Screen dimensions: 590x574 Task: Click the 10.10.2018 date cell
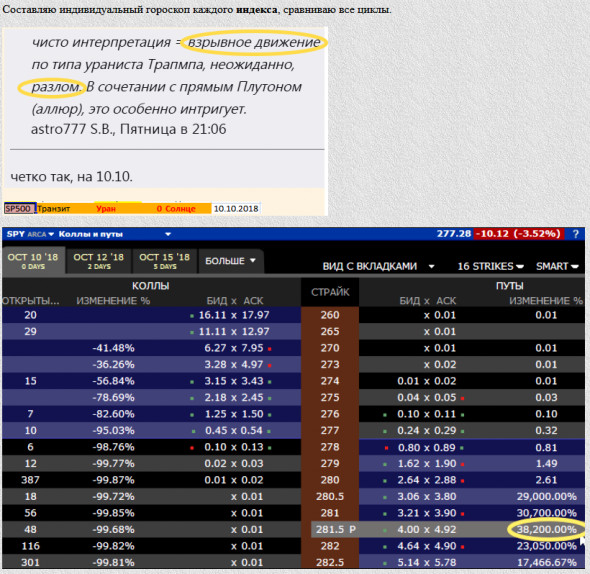tap(236, 209)
